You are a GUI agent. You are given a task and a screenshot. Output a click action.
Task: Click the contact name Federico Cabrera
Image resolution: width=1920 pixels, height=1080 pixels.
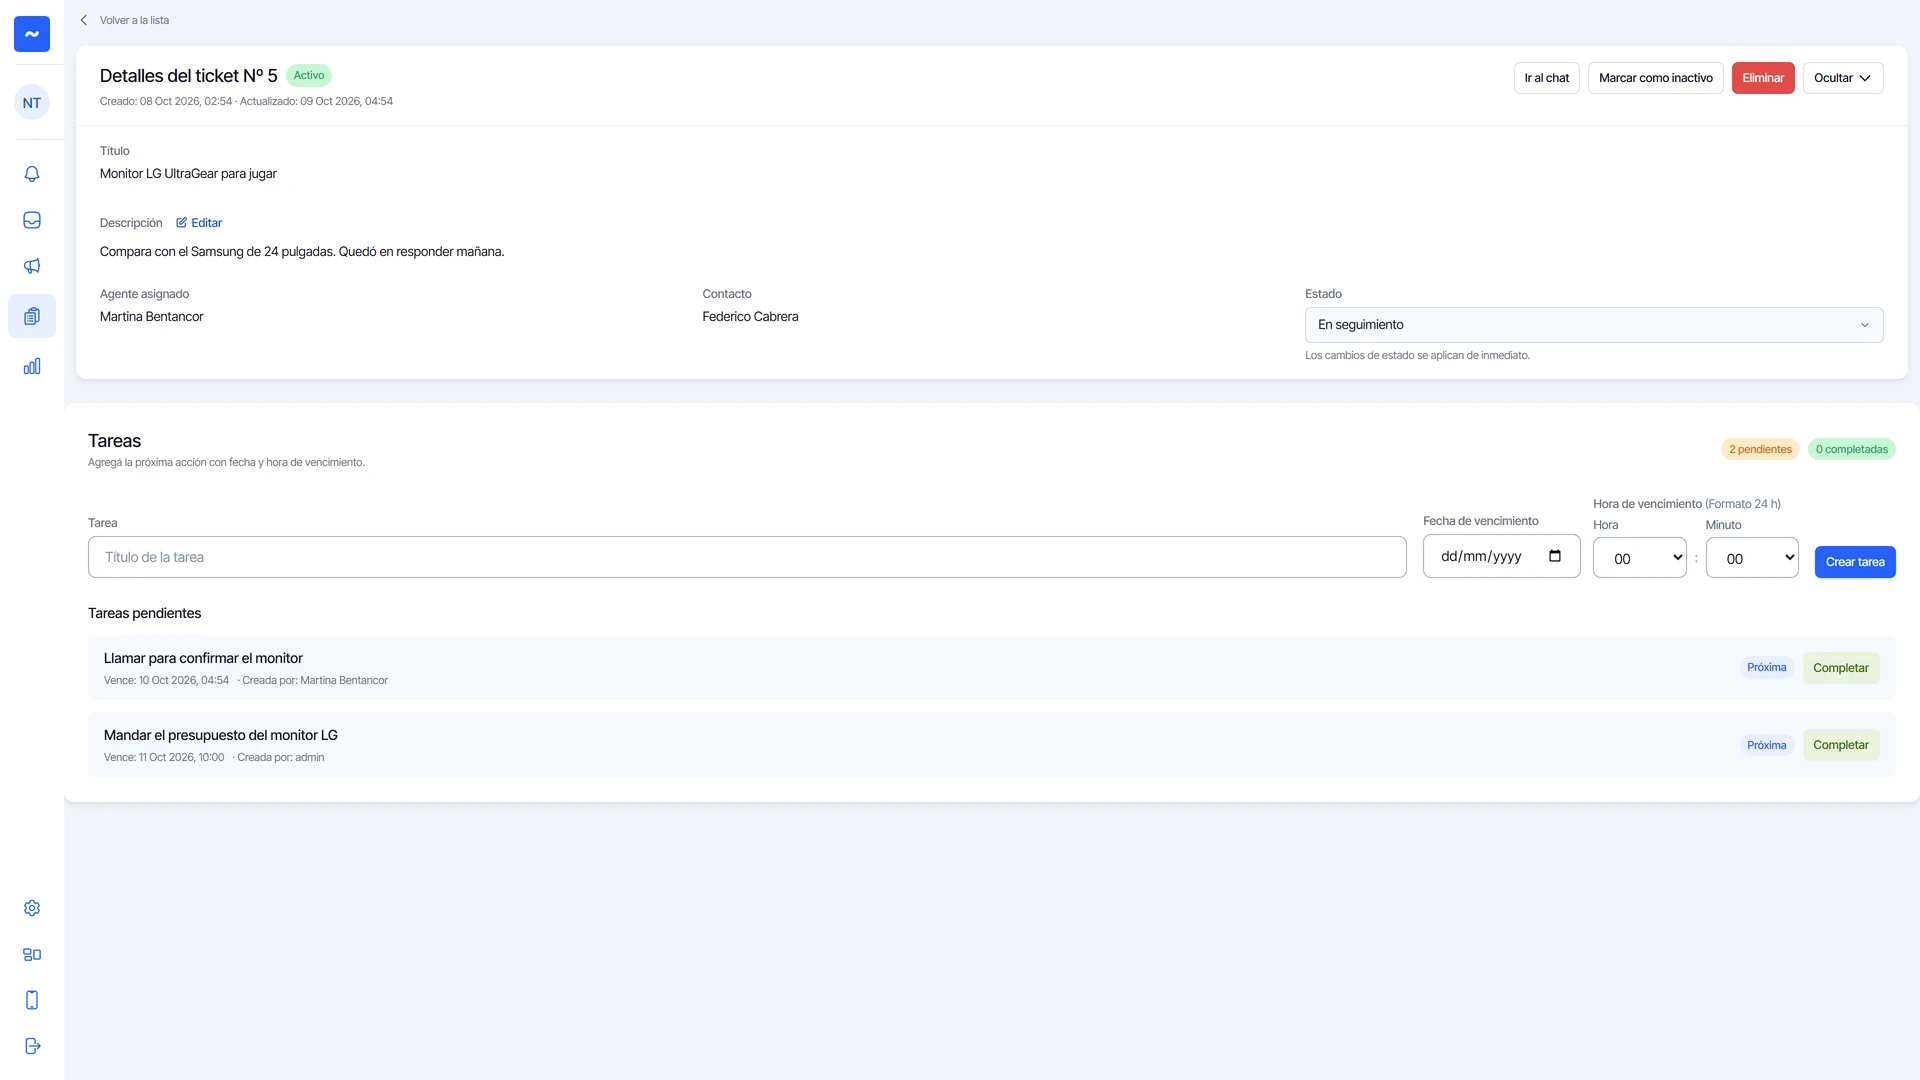[750, 317]
